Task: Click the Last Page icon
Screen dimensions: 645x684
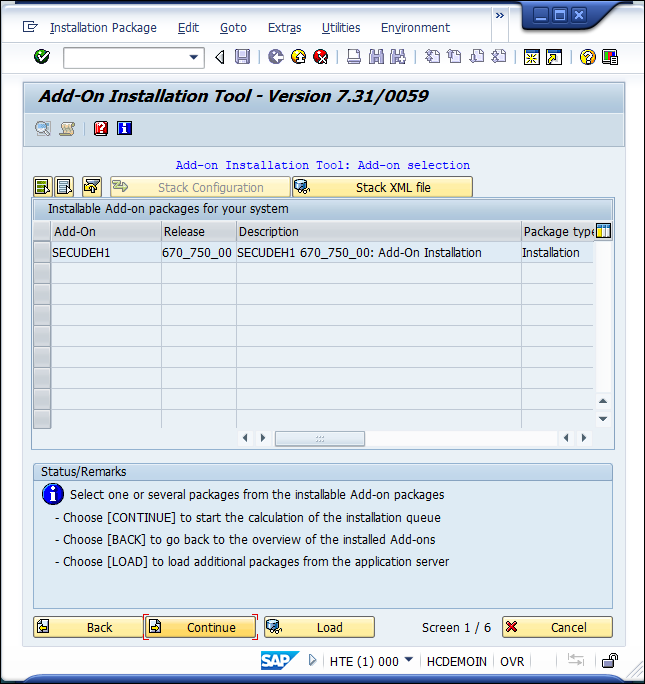Action: [x=498, y=57]
